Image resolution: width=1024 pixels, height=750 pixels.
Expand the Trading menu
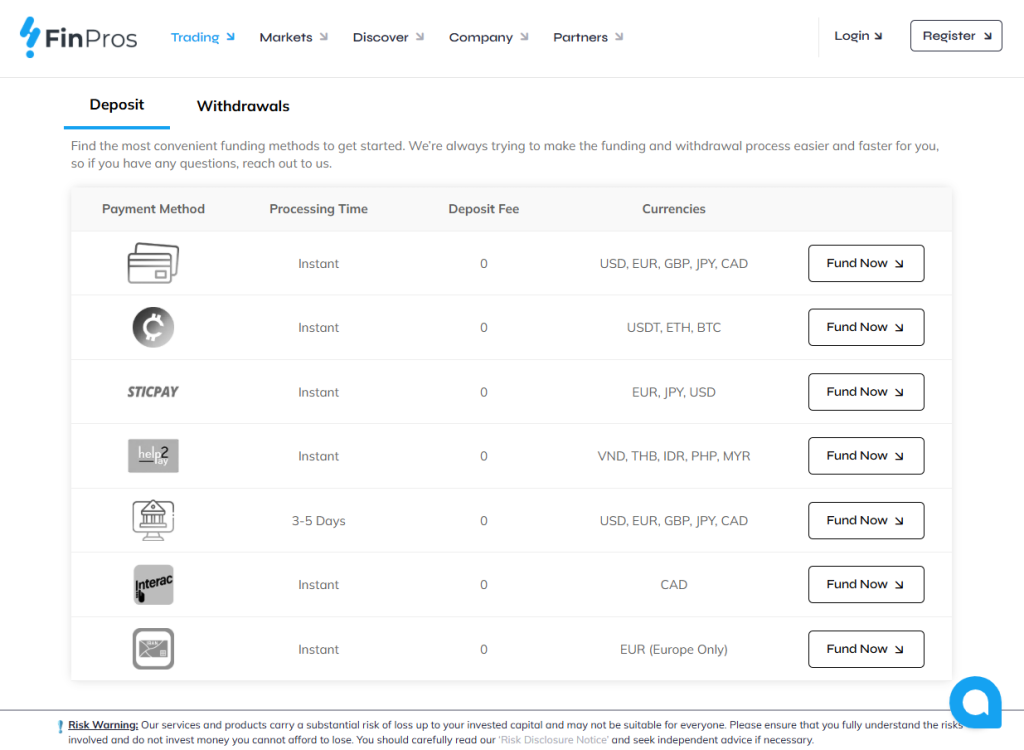[x=202, y=37]
